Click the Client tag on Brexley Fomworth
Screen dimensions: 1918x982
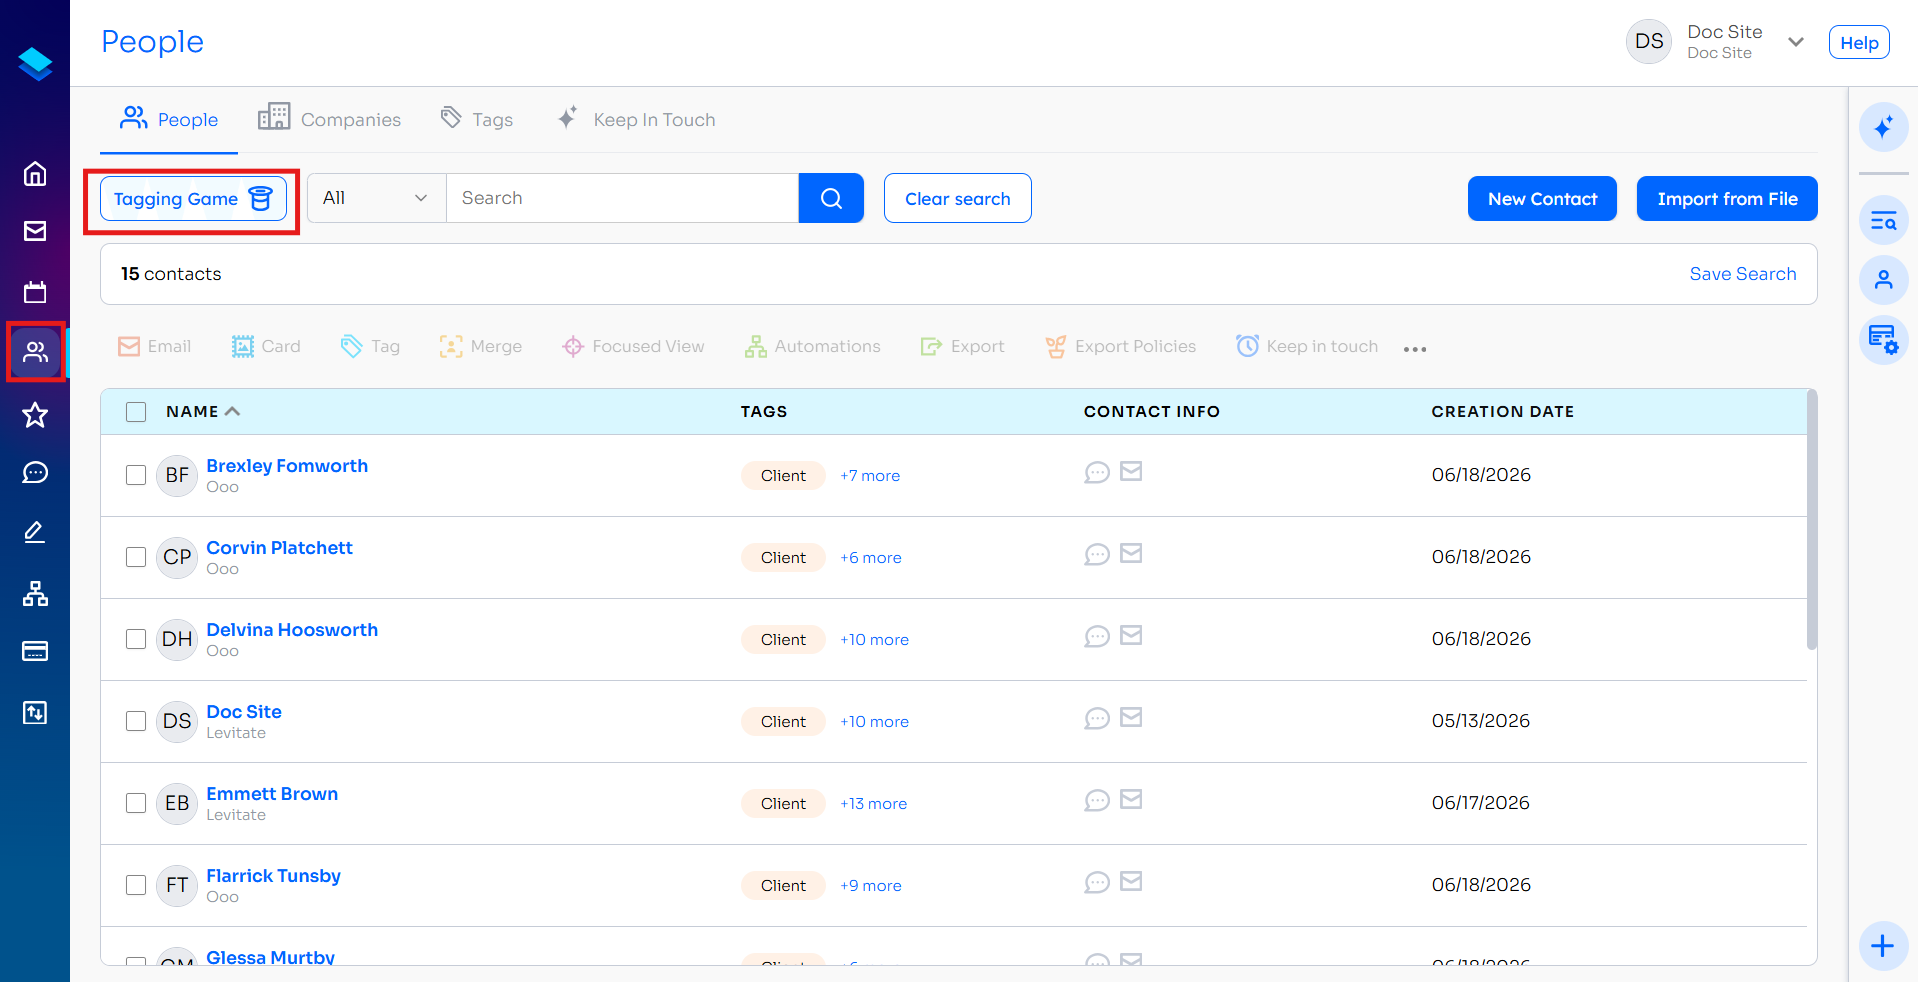[x=783, y=476]
